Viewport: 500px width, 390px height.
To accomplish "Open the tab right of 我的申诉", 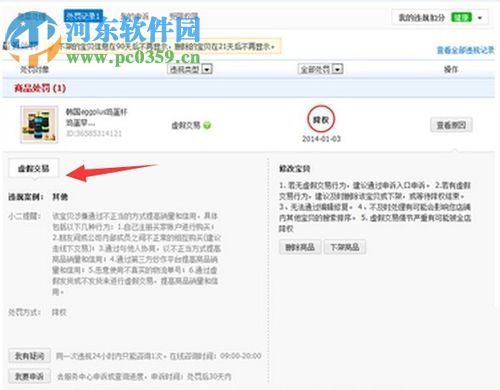I will [183, 16].
